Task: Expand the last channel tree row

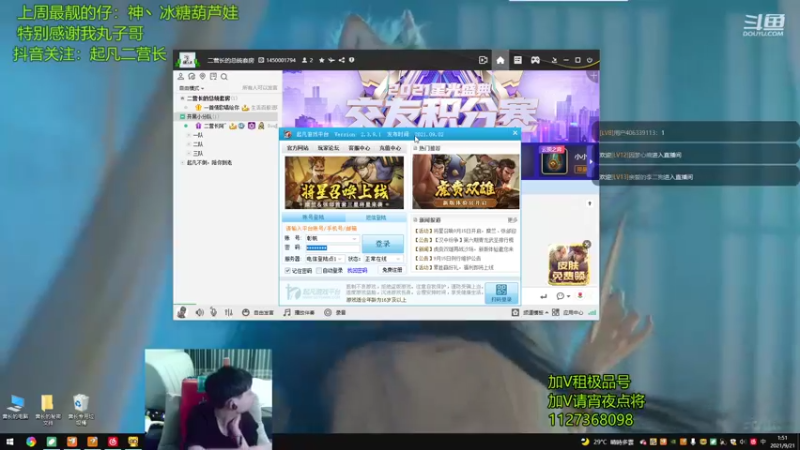Action: pyautogui.click(x=182, y=163)
